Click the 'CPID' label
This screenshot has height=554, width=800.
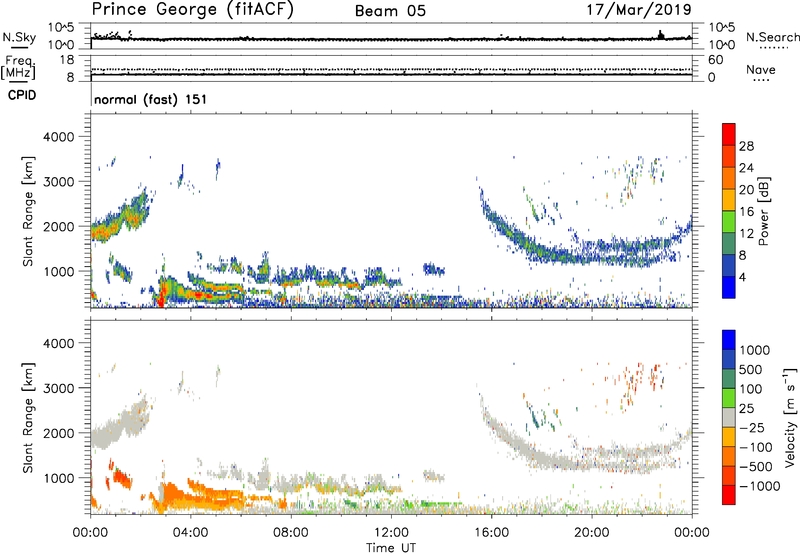coord(22,95)
